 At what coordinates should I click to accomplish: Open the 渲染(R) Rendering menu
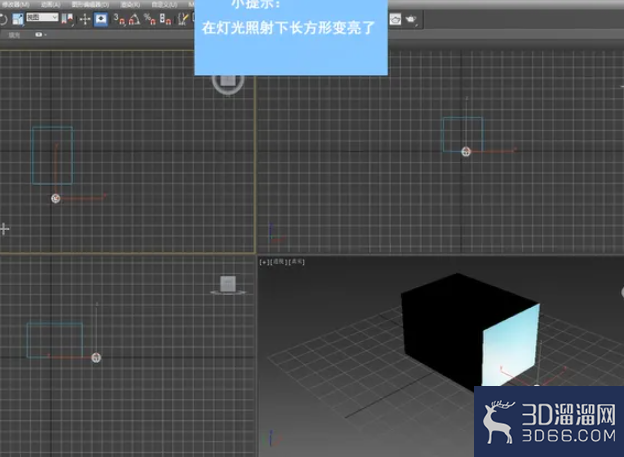[130, 4]
